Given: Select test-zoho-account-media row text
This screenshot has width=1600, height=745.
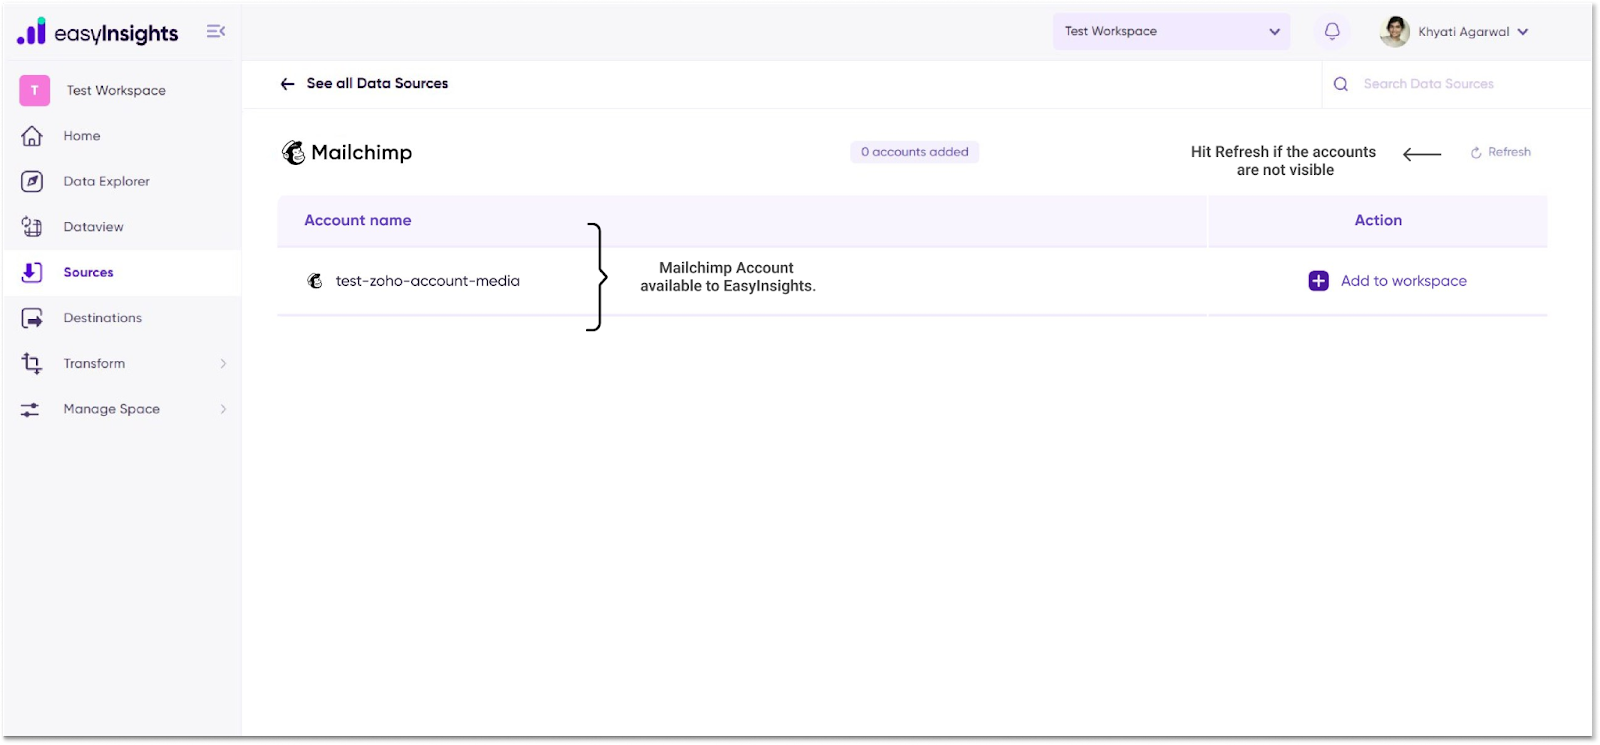Looking at the screenshot, I should [428, 281].
